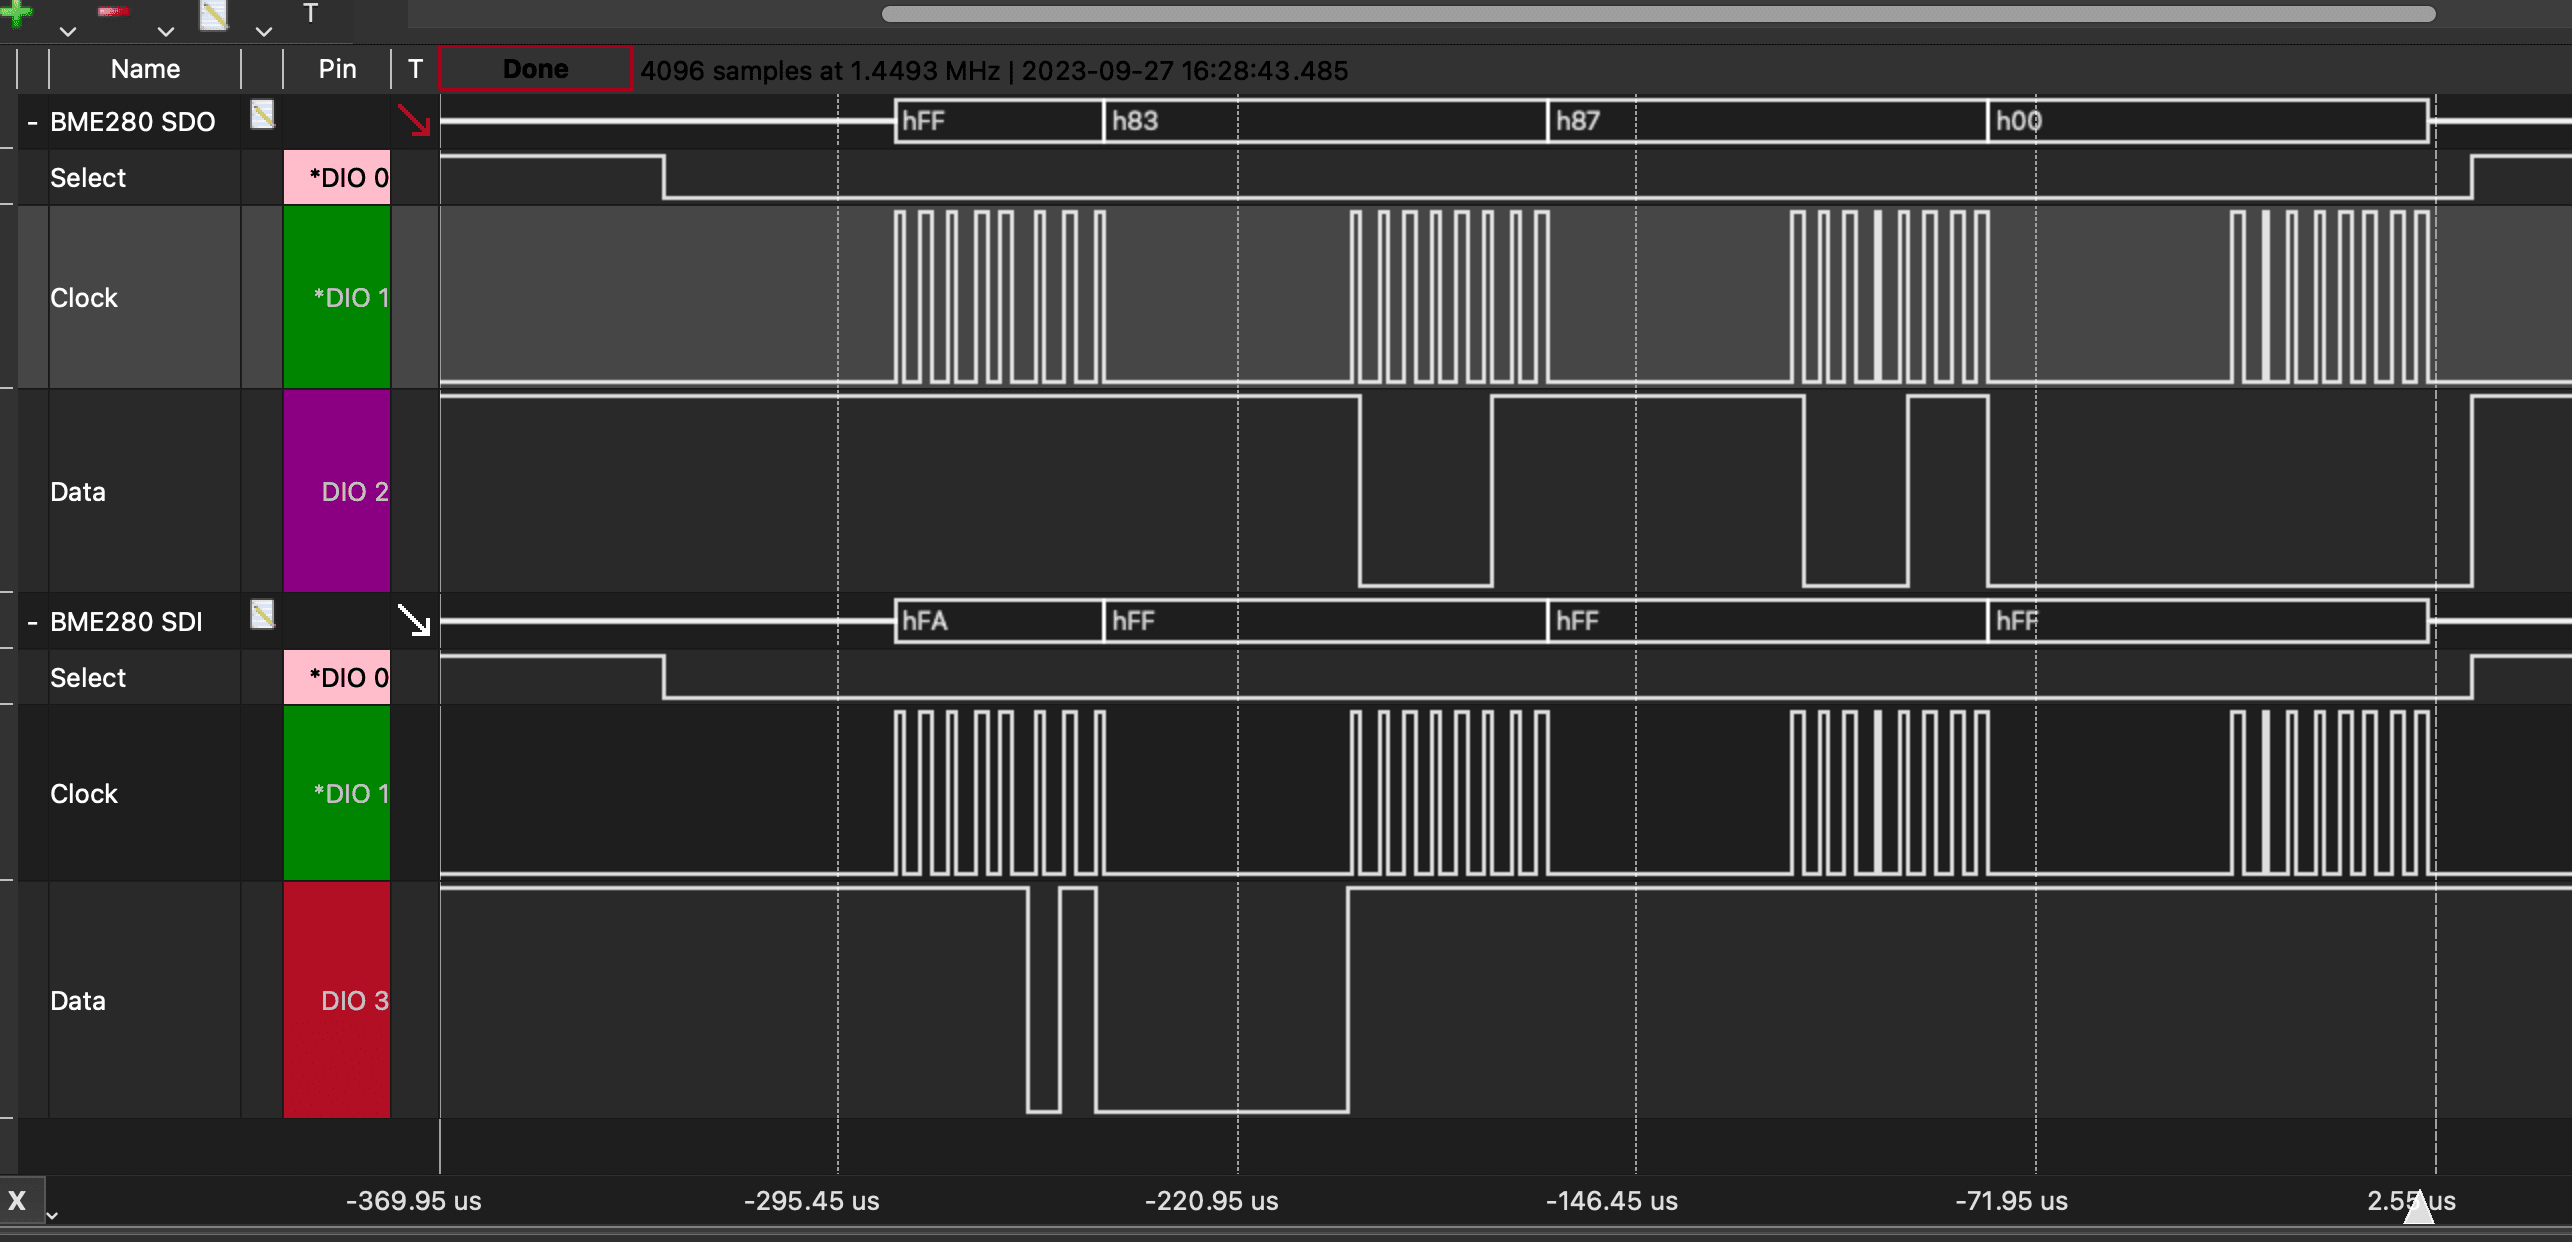Edit properties icon of BME280 SDI
This screenshot has width=2572, height=1242.
coord(262,614)
